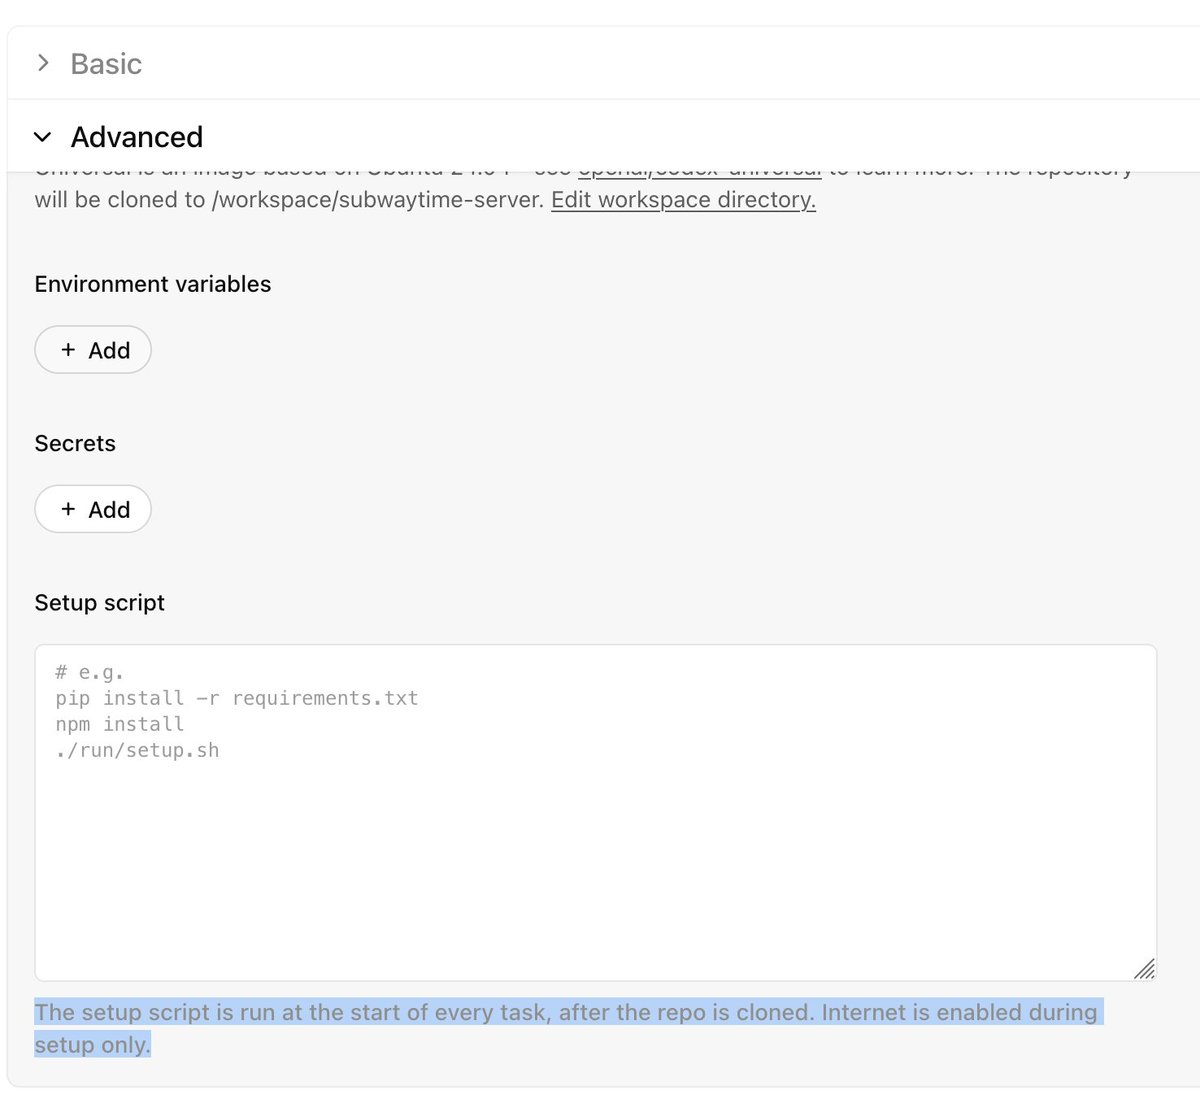This screenshot has width=1200, height=1112.
Task: Grab the setup script resize handle
Action: click(1145, 968)
